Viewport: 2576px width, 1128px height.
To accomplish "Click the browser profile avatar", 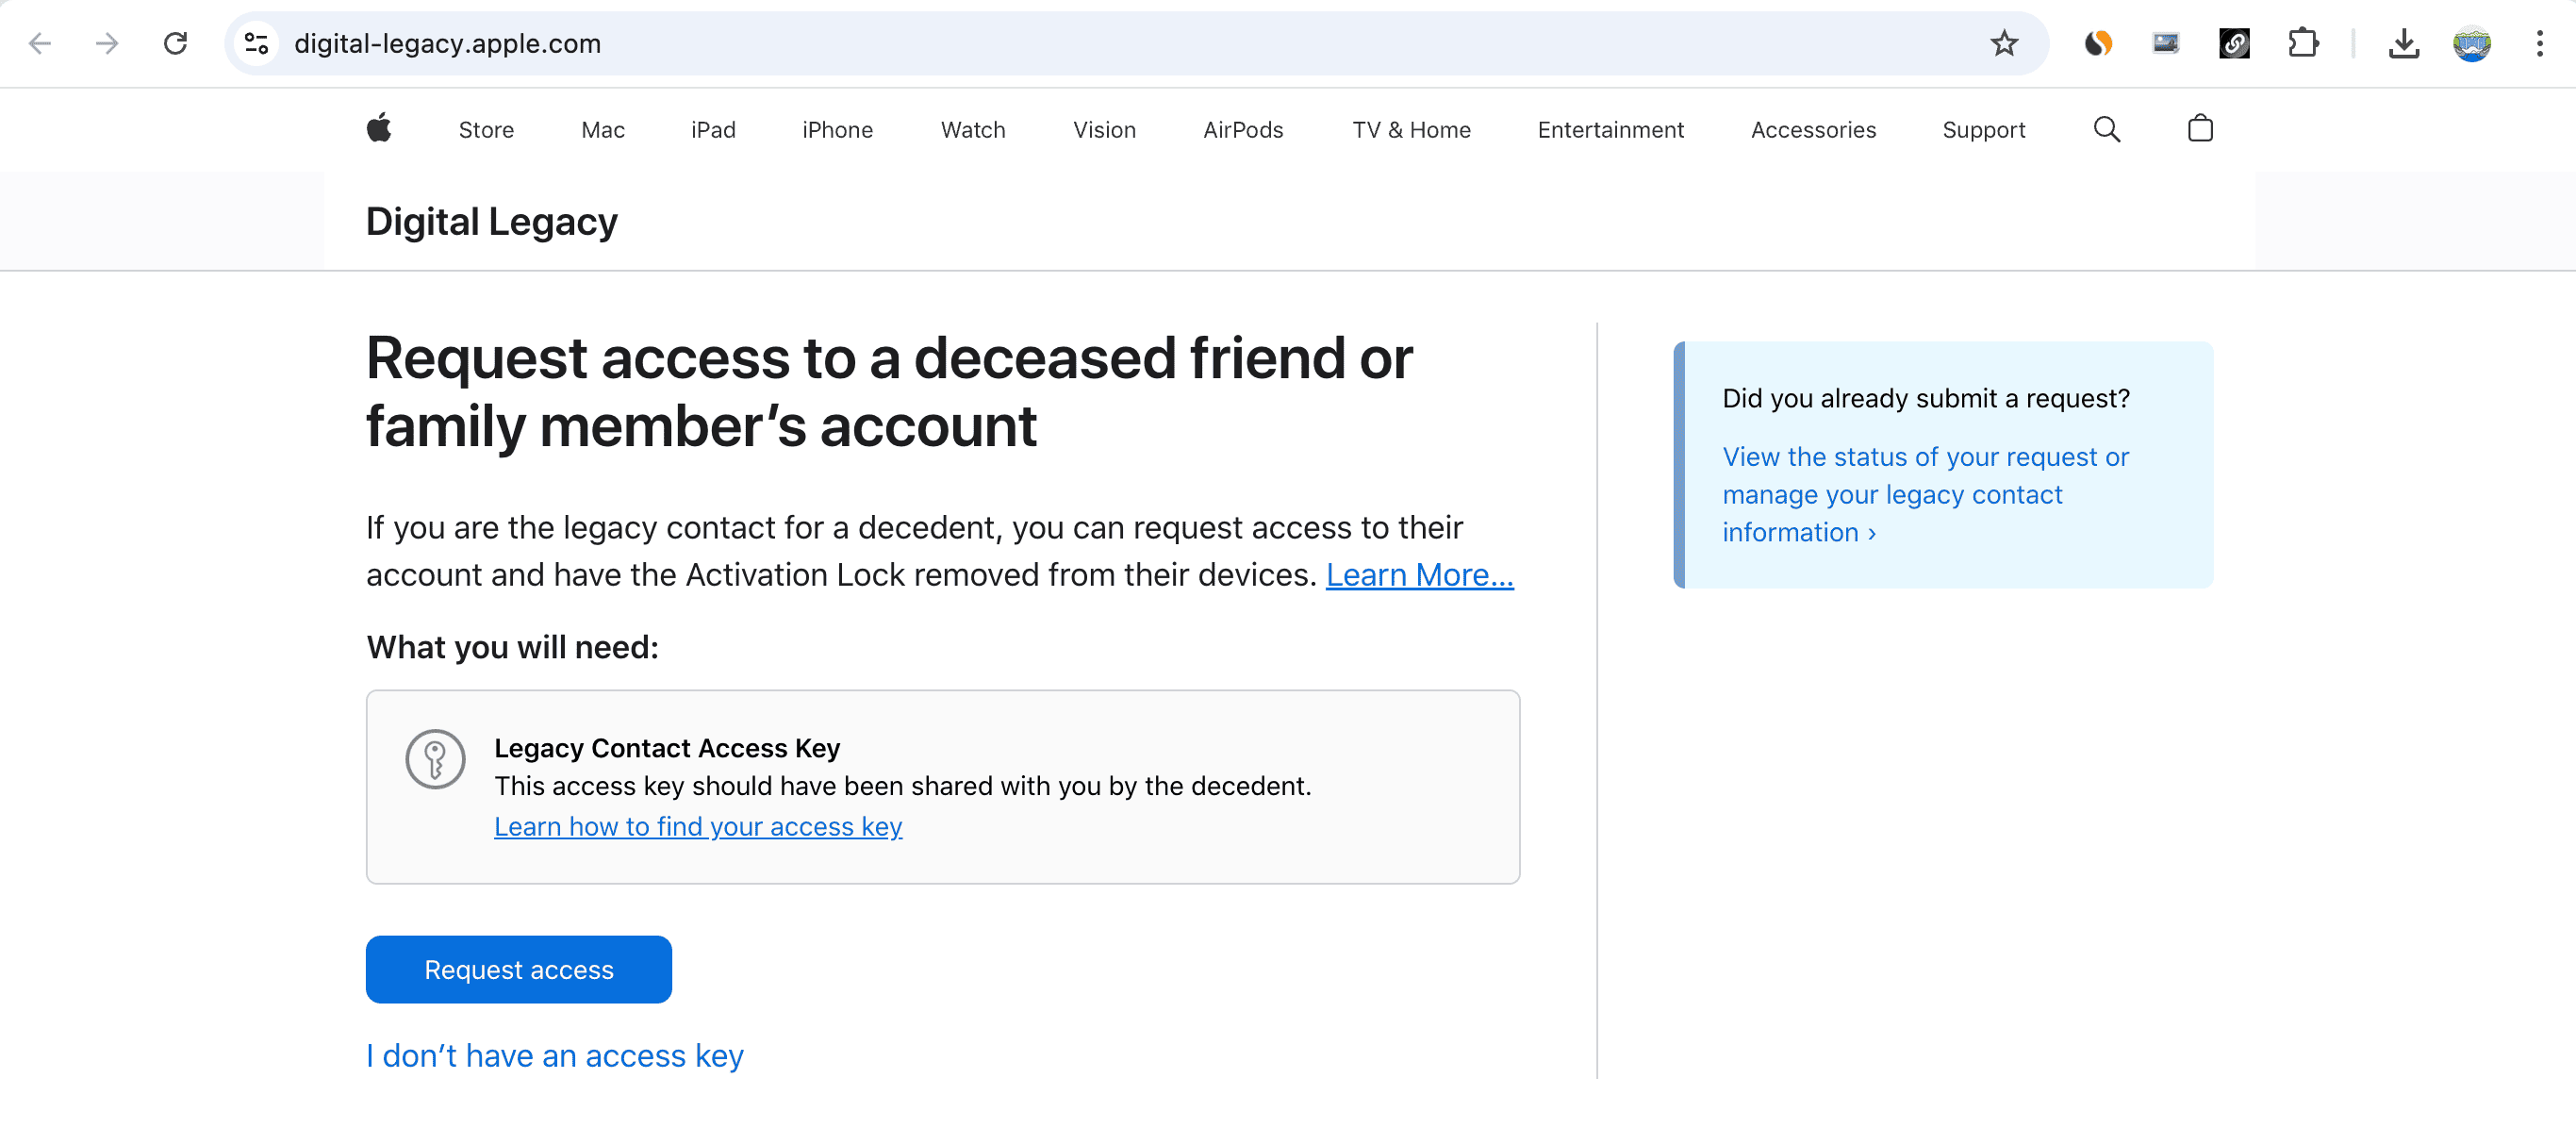I will [x=2471, y=43].
